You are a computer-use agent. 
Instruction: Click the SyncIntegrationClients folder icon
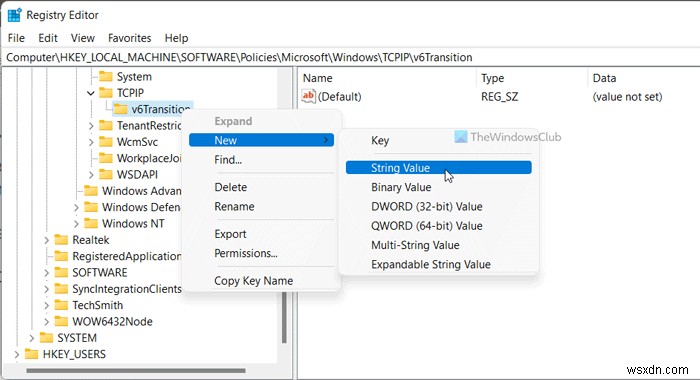coord(61,289)
